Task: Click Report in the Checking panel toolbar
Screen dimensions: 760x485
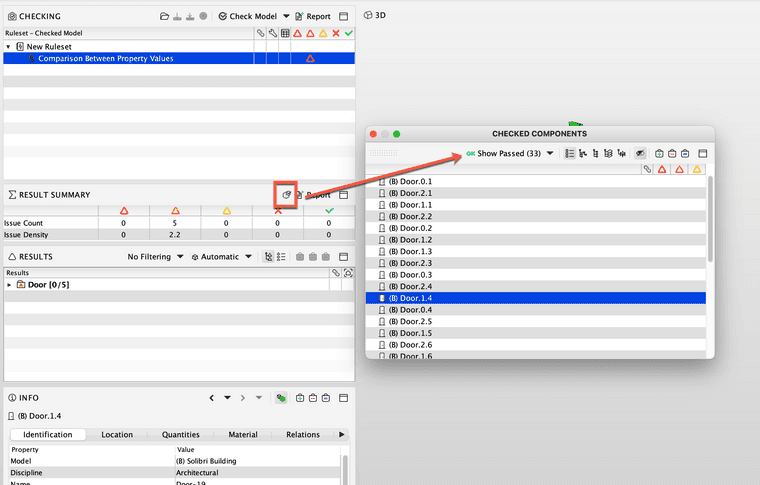Action: click(313, 16)
